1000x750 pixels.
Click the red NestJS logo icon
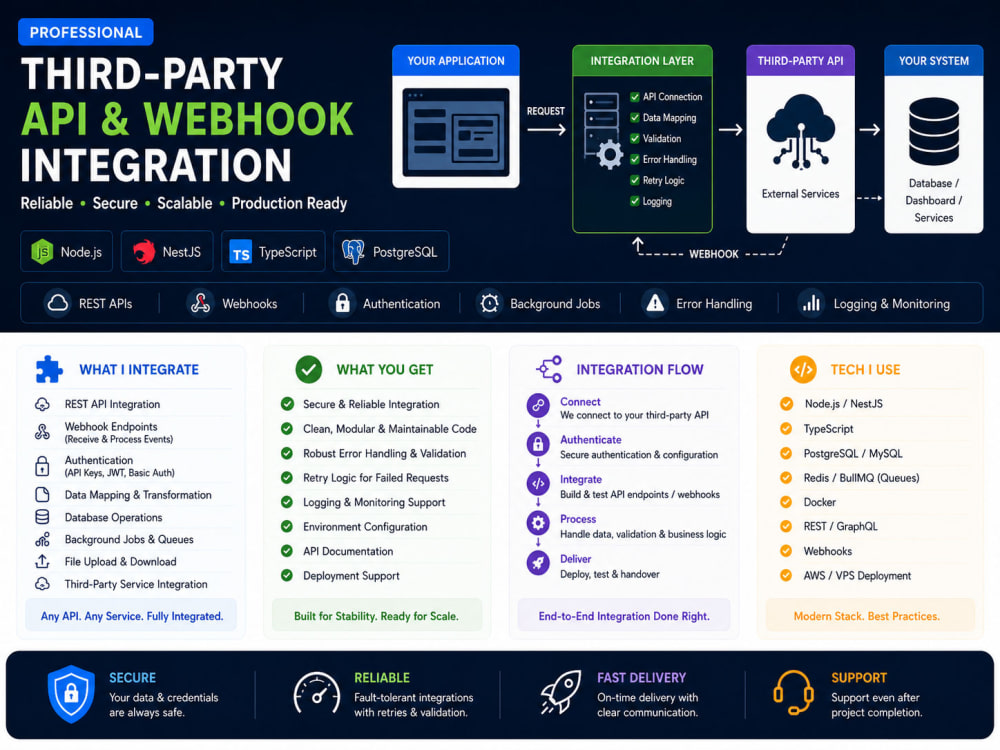(144, 252)
